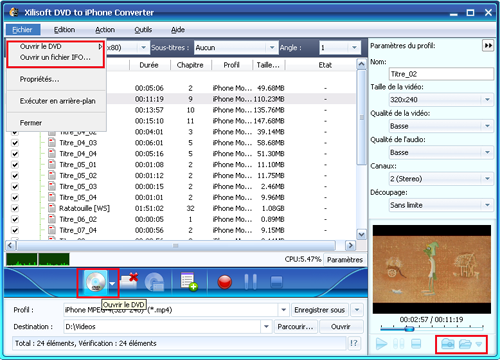Open the Outils menu

coord(143,30)
